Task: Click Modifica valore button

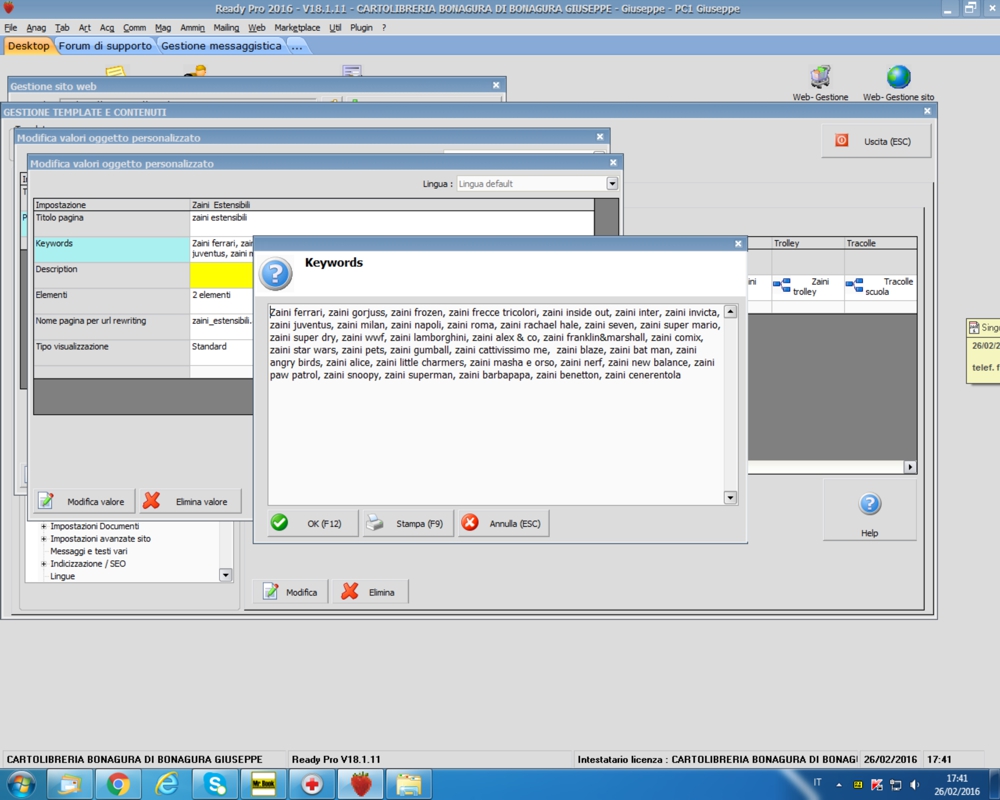Action: [x=84, y=501]
